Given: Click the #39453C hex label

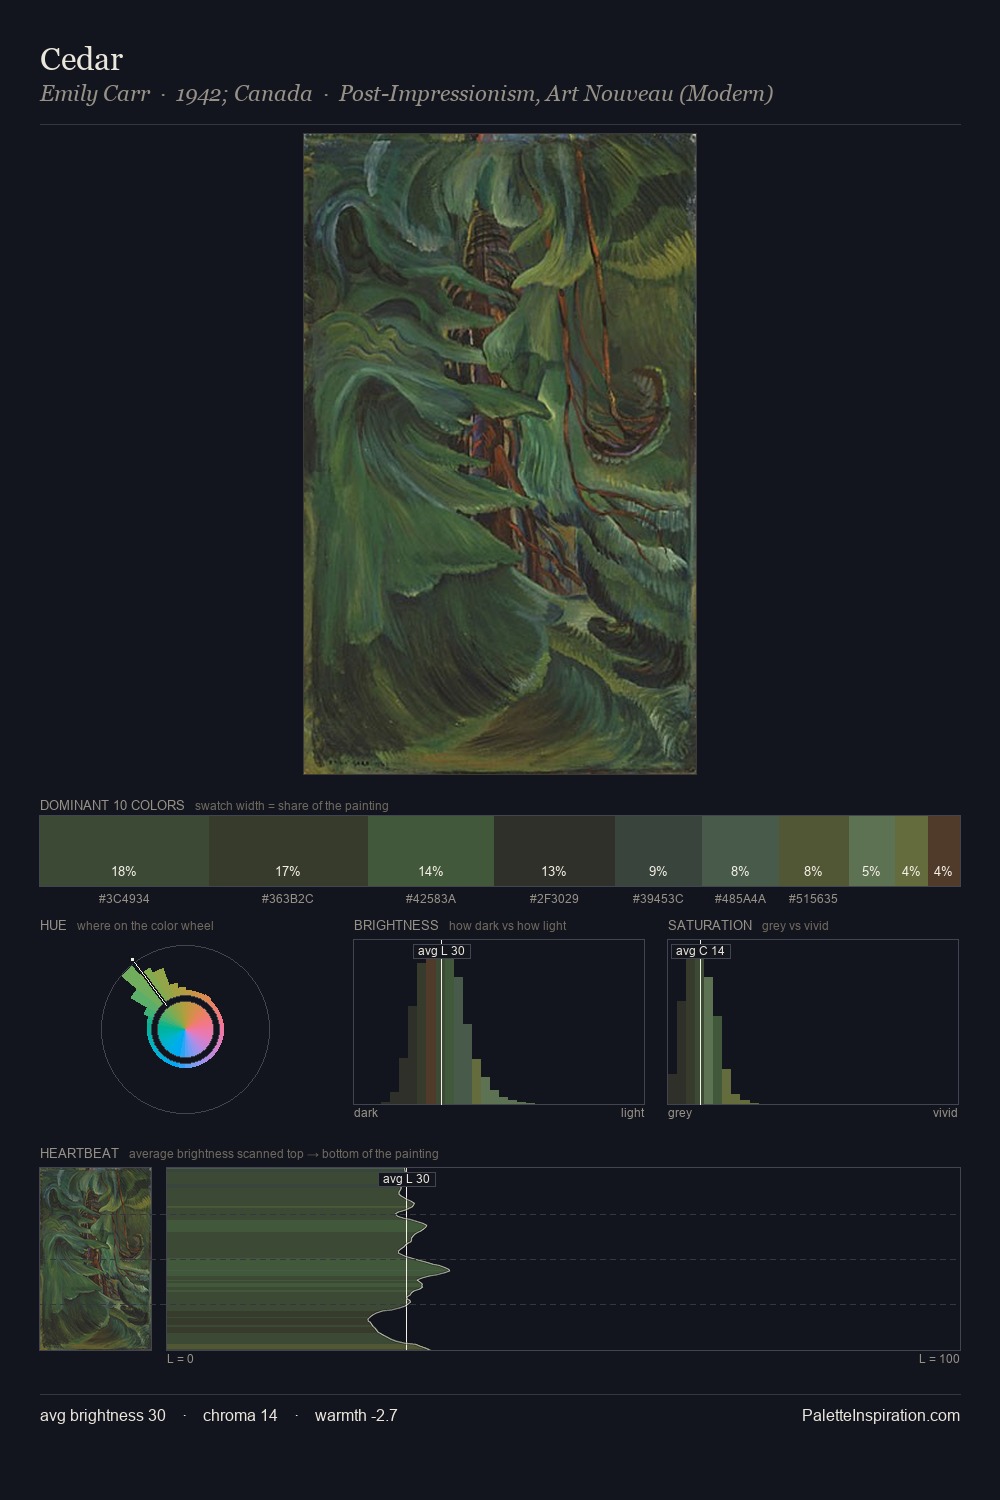Looking at the screenshot, I should pyautogui.click(x=658, y=899).
